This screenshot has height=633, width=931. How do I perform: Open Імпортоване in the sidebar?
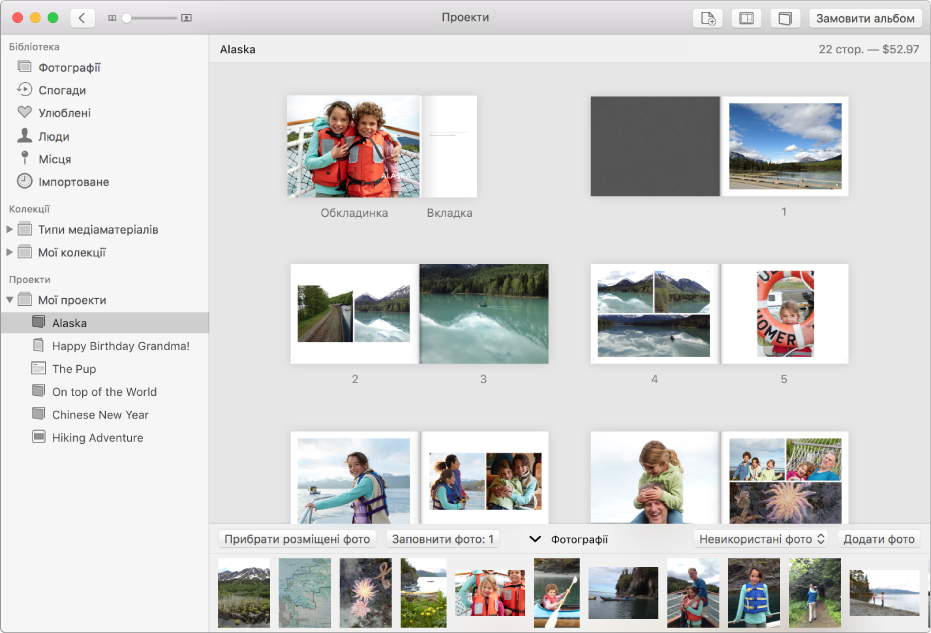point(73,182)
